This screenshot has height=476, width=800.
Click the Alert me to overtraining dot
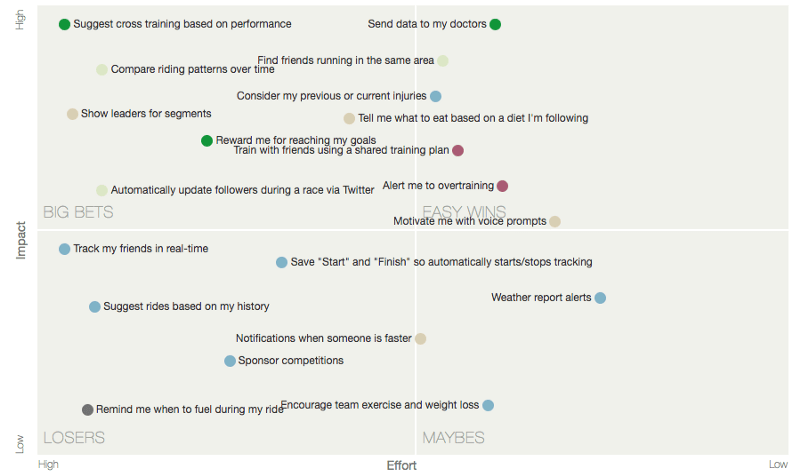coord(503,186)
